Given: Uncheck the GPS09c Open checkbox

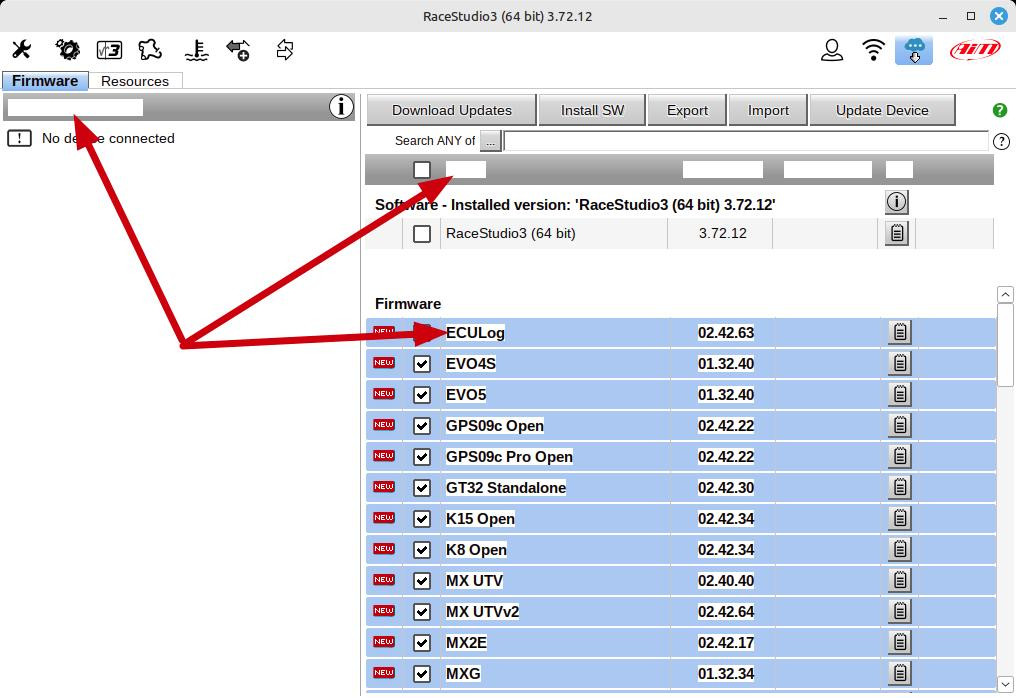Looking at the screenshot, I should point(422,426).
